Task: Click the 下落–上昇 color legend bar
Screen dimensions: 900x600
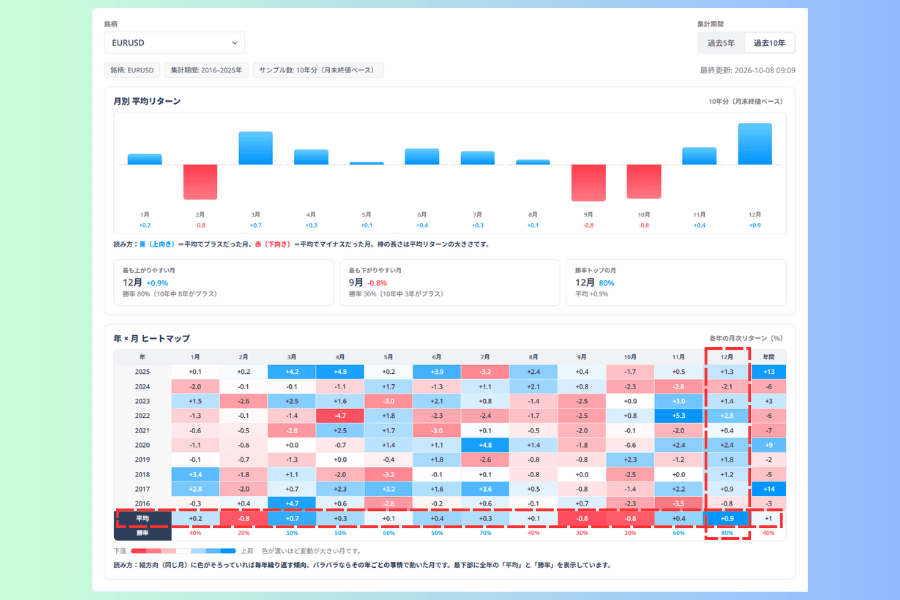Action: (183, 551)
